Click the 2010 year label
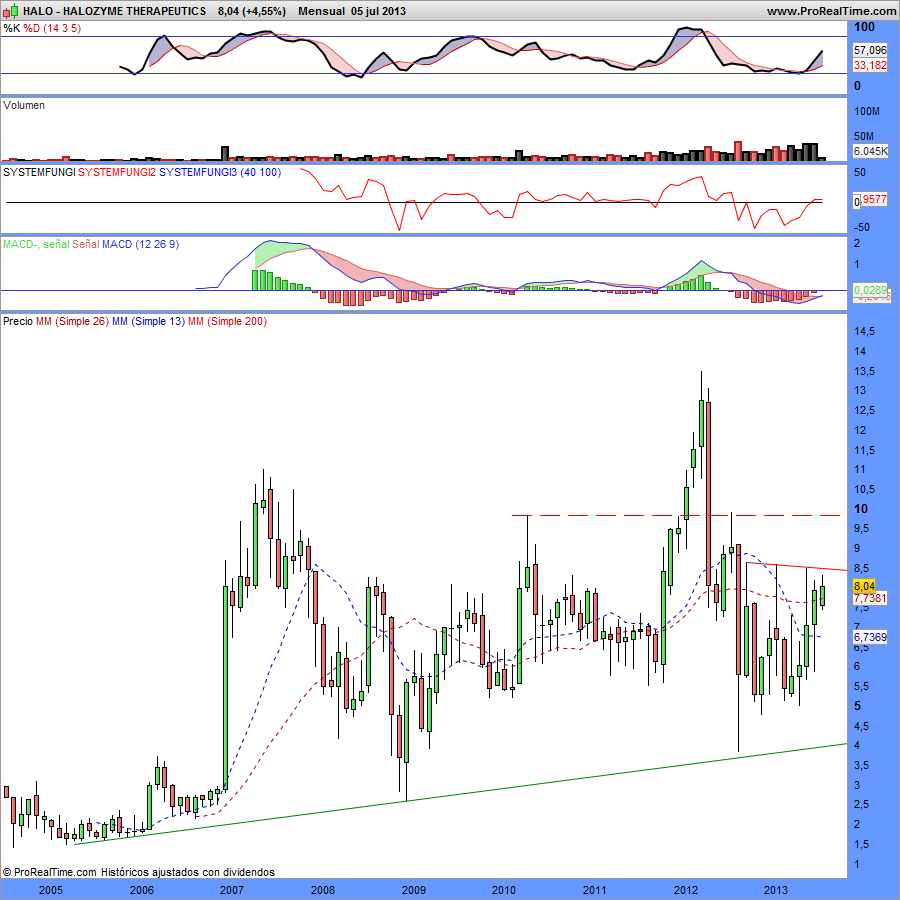 pyautogui.click(x=504, y=890)
